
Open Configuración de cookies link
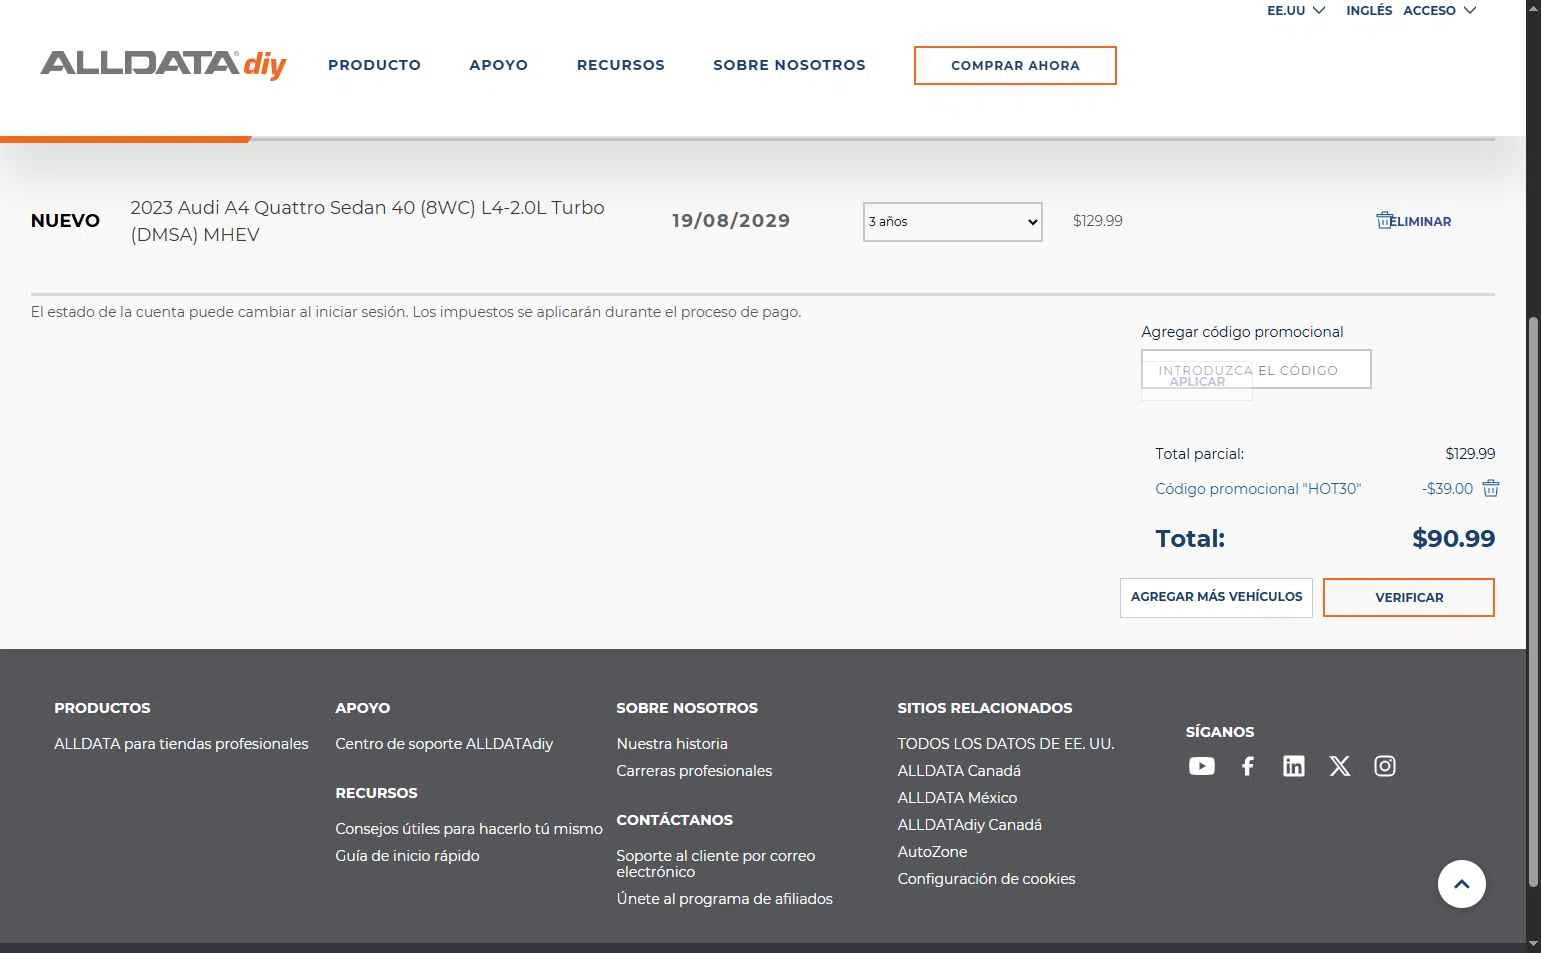986,879
